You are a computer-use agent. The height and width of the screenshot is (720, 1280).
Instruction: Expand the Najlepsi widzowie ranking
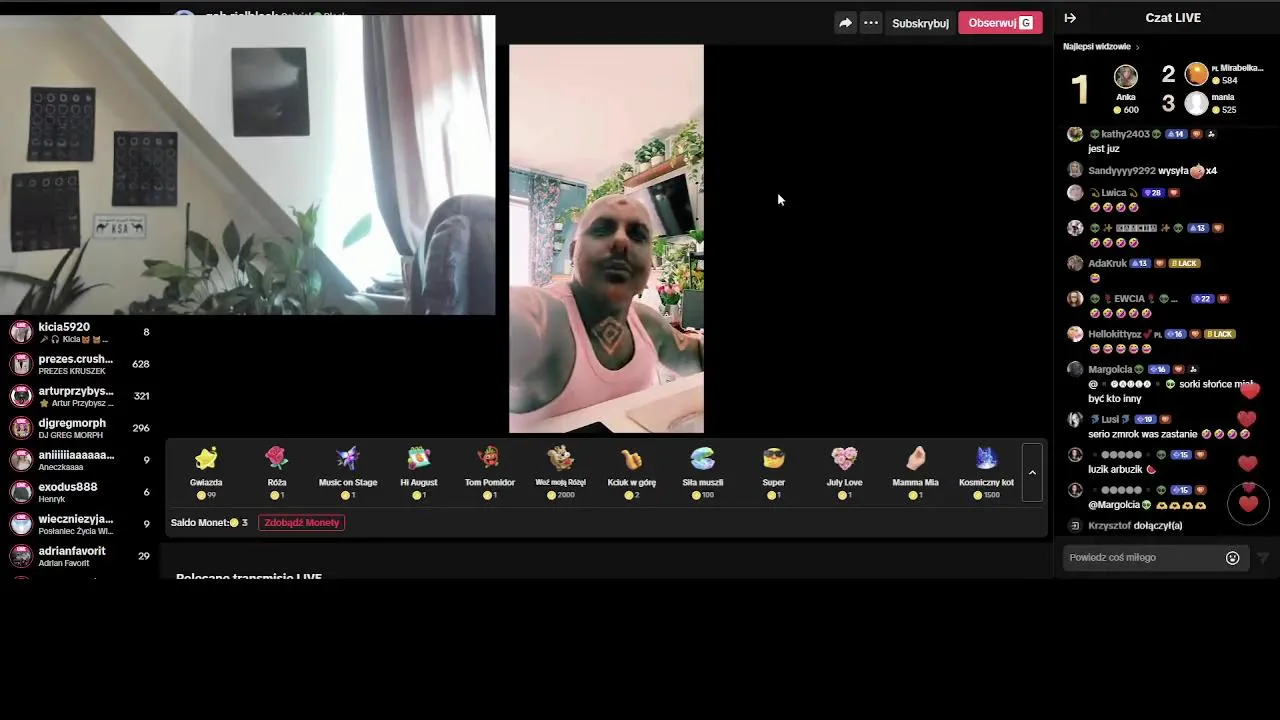(1101, 47)
